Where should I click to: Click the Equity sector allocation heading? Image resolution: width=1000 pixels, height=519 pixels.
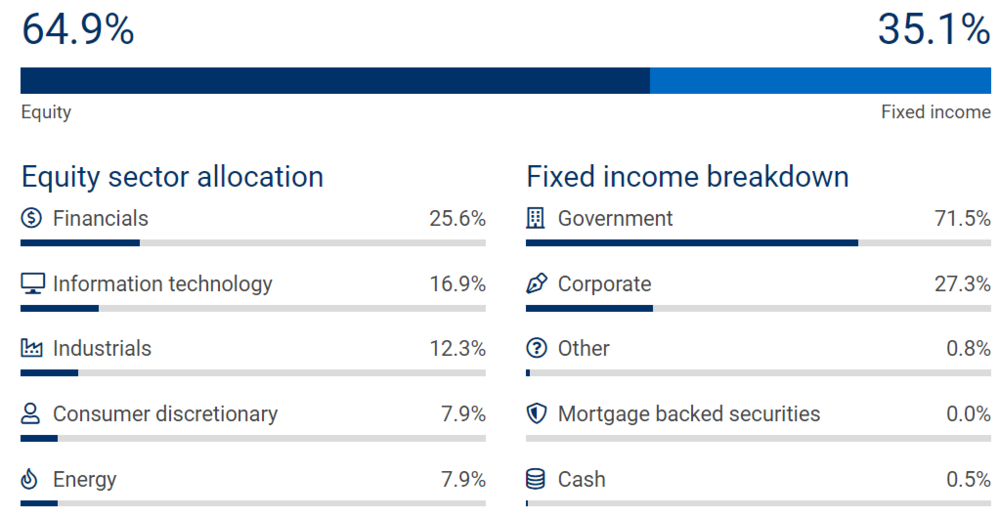(x=172, y=177)
